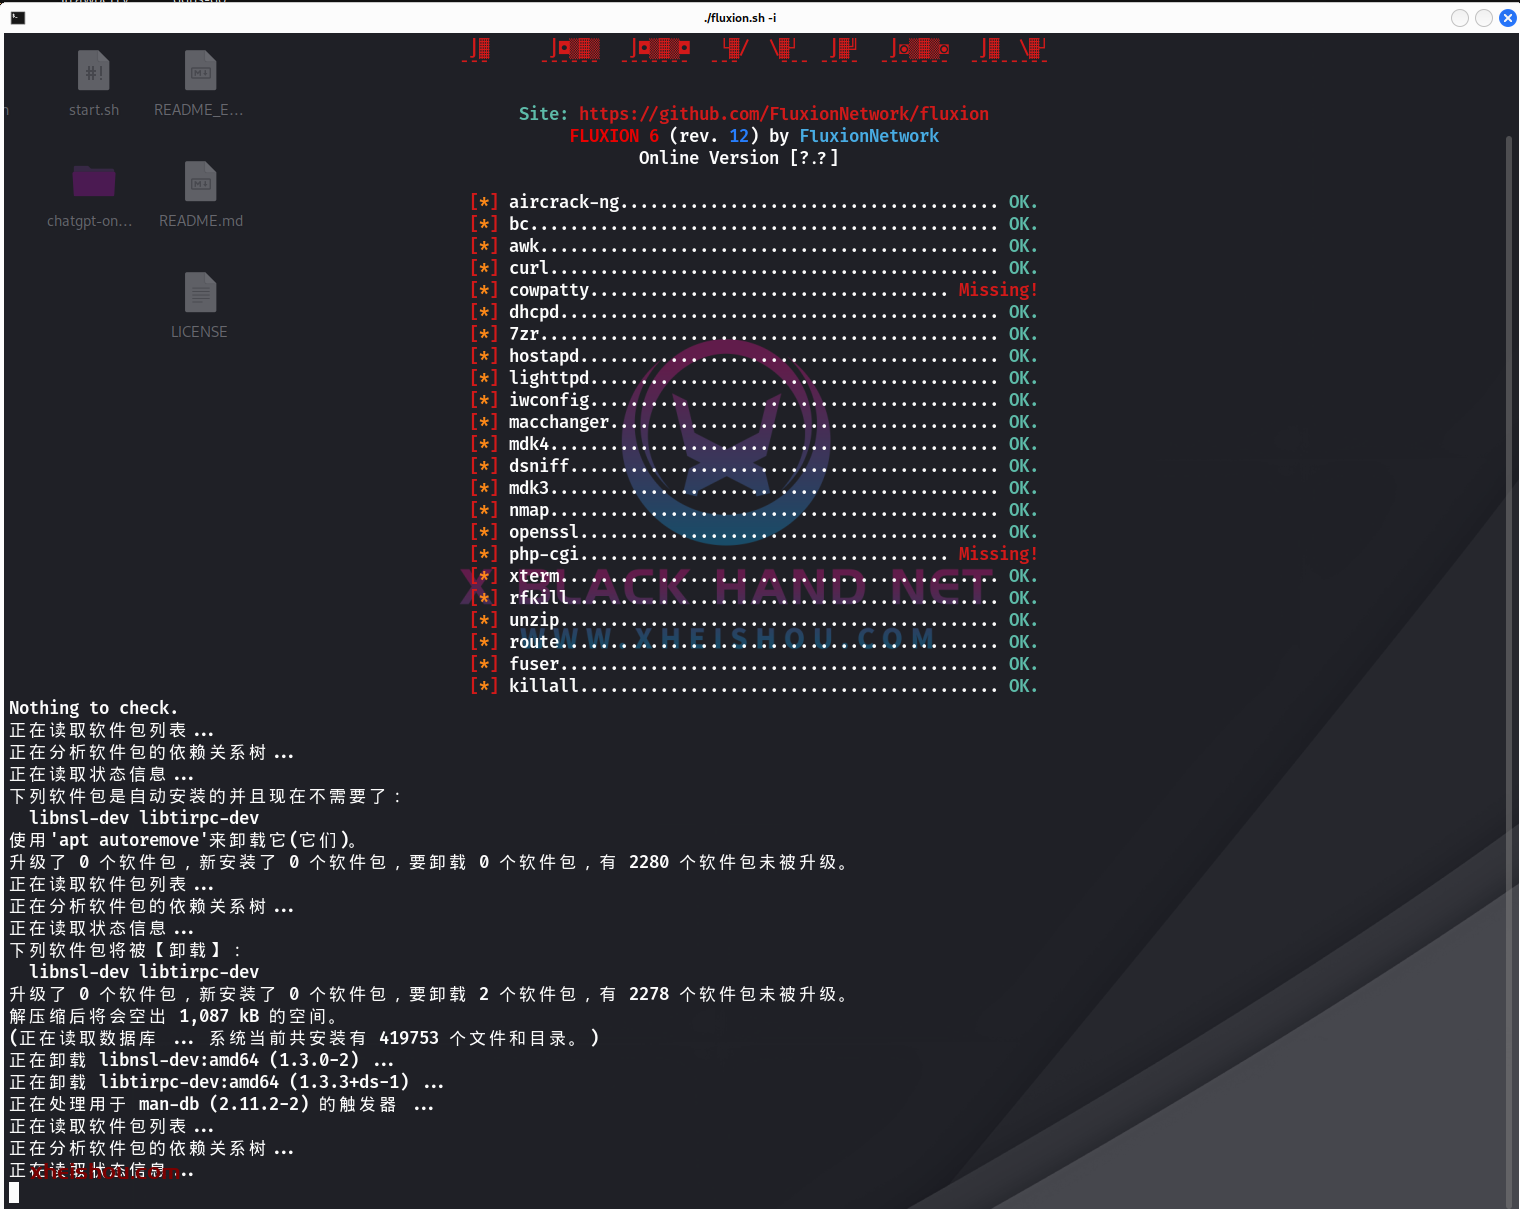Open the Fluxion GitHub site link
The height and width of the screenshot is (1209, 1520).
tap(784, 114)
